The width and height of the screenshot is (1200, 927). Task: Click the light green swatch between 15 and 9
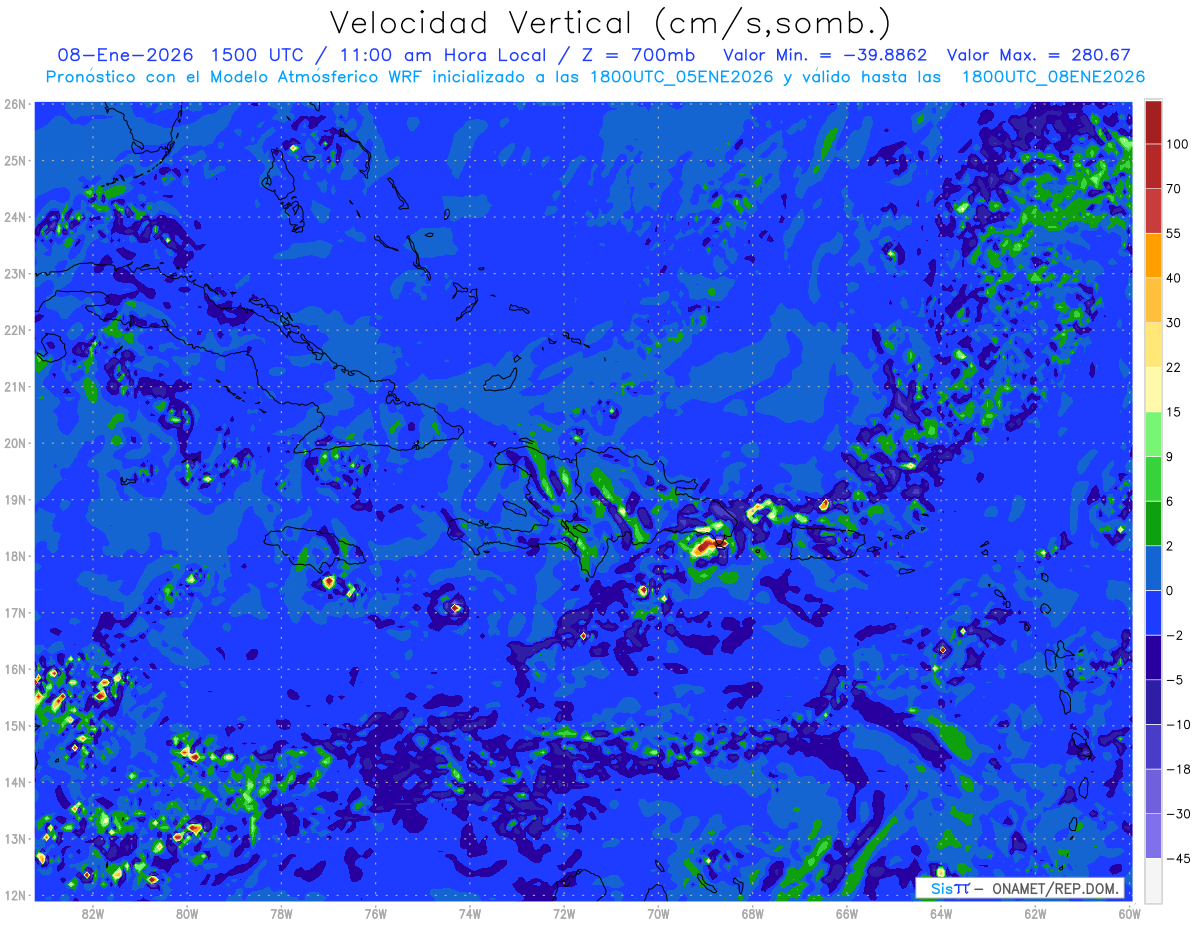(1153, 432)
